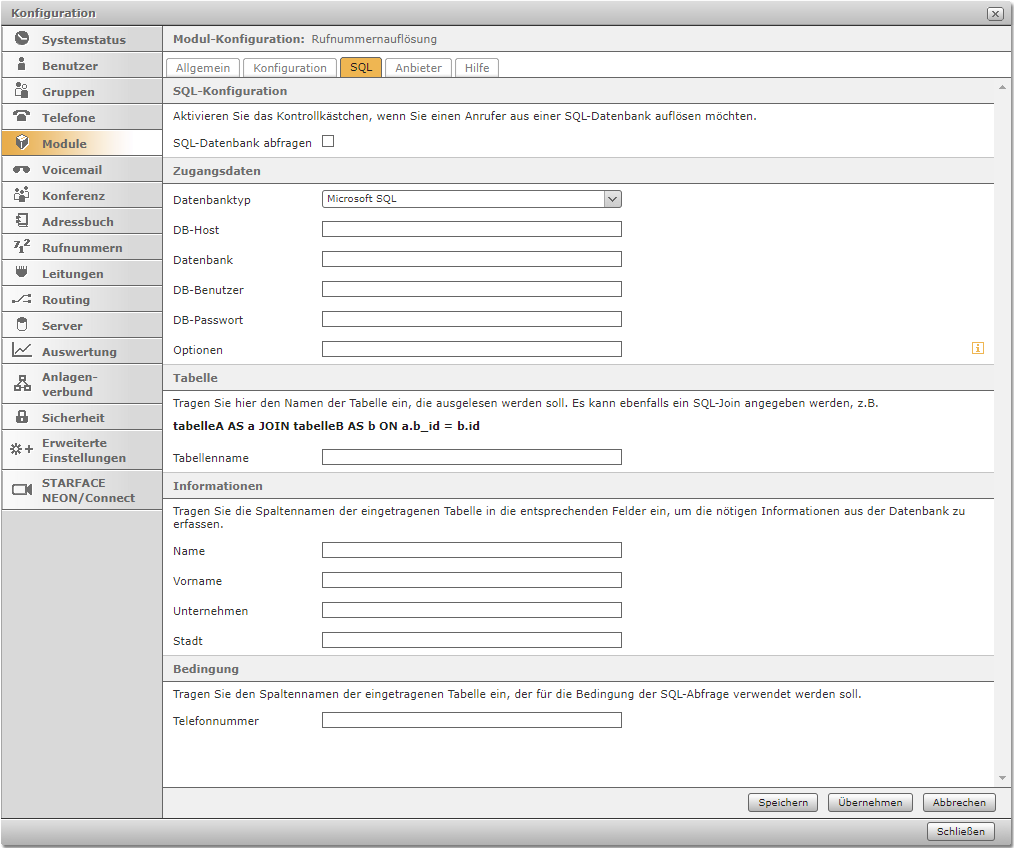Click the scrollbar down arrow
The image size is (1014, 848).
1002,778
